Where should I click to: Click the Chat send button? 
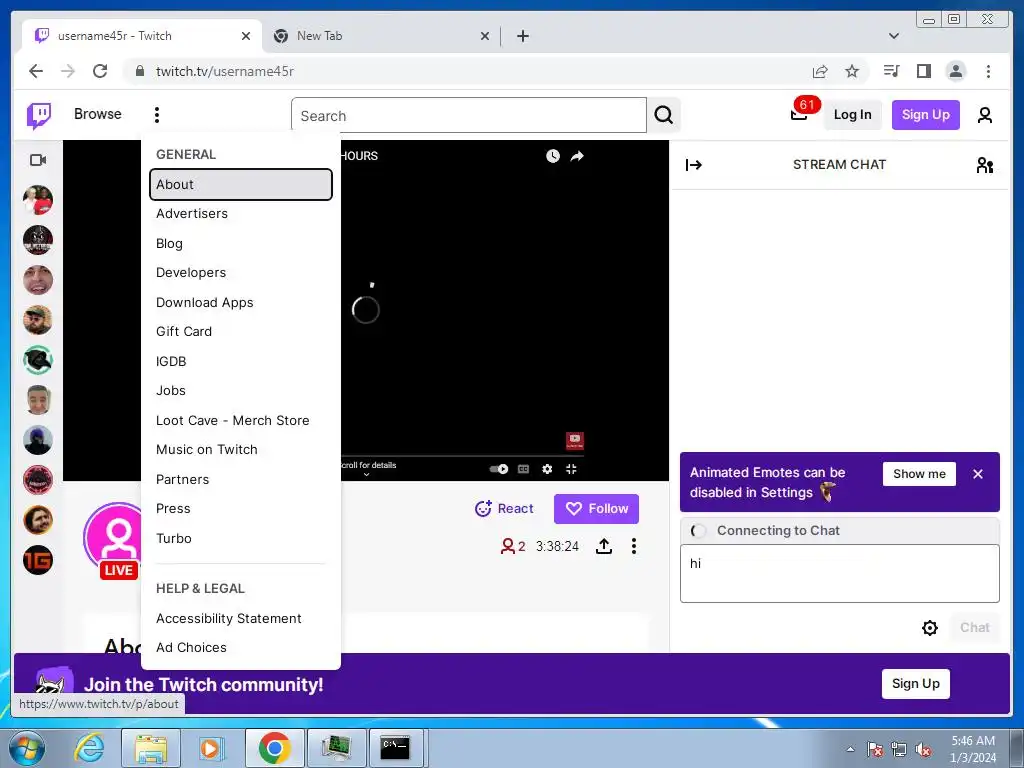(x=974, y=628)
